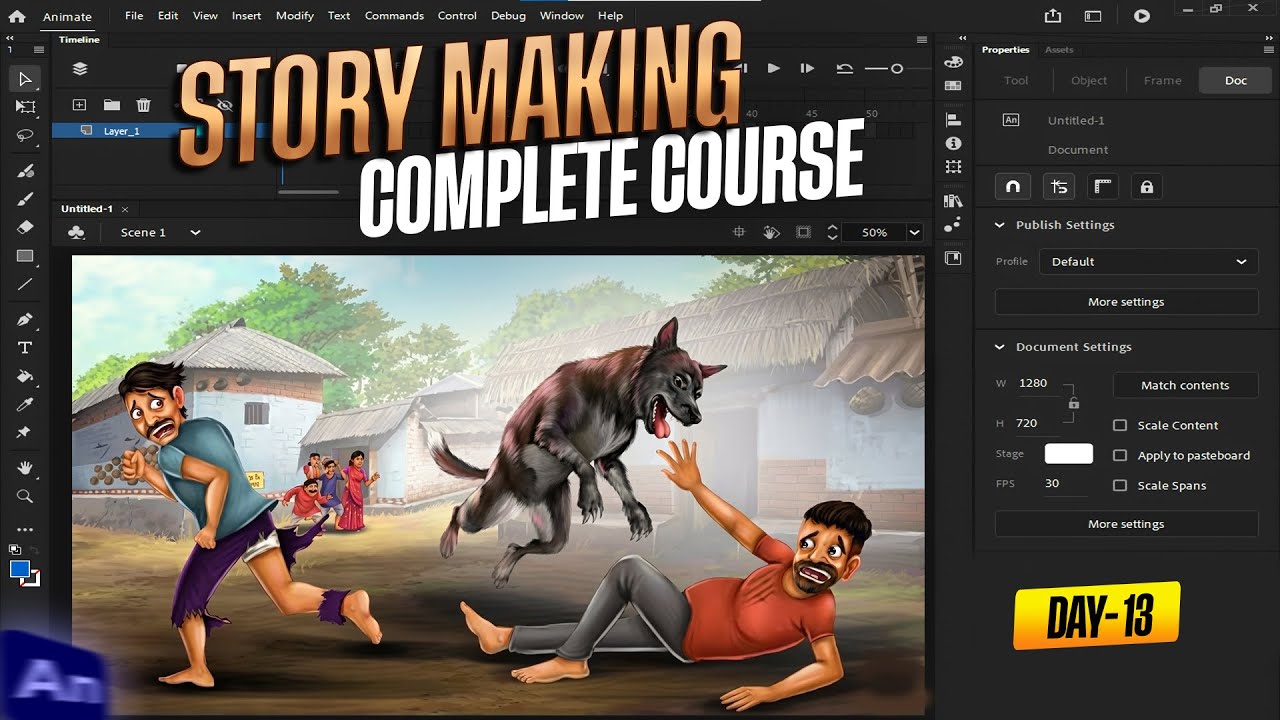The height and width of the screenshot is (720, 1280).
Task: Toggle the width-height link lock
Action: pos(1073,403)
